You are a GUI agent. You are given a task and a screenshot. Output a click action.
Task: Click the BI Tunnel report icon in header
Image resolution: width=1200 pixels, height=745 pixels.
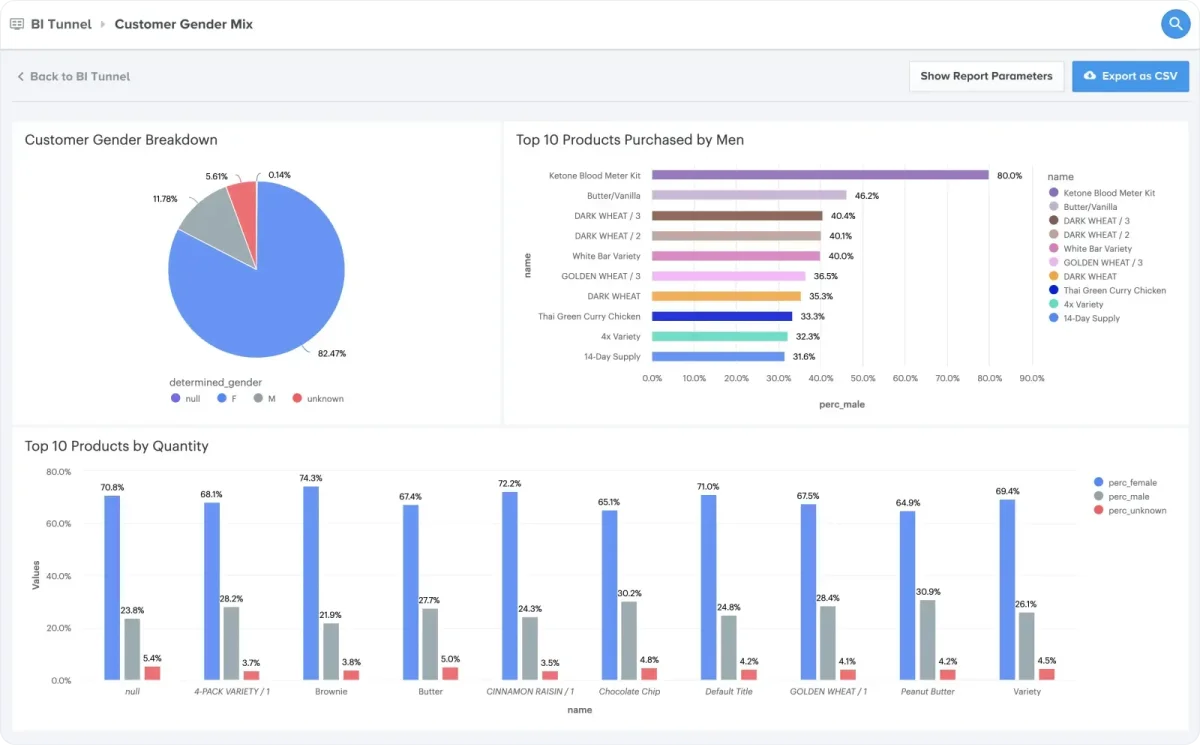[x=17, y=24]
